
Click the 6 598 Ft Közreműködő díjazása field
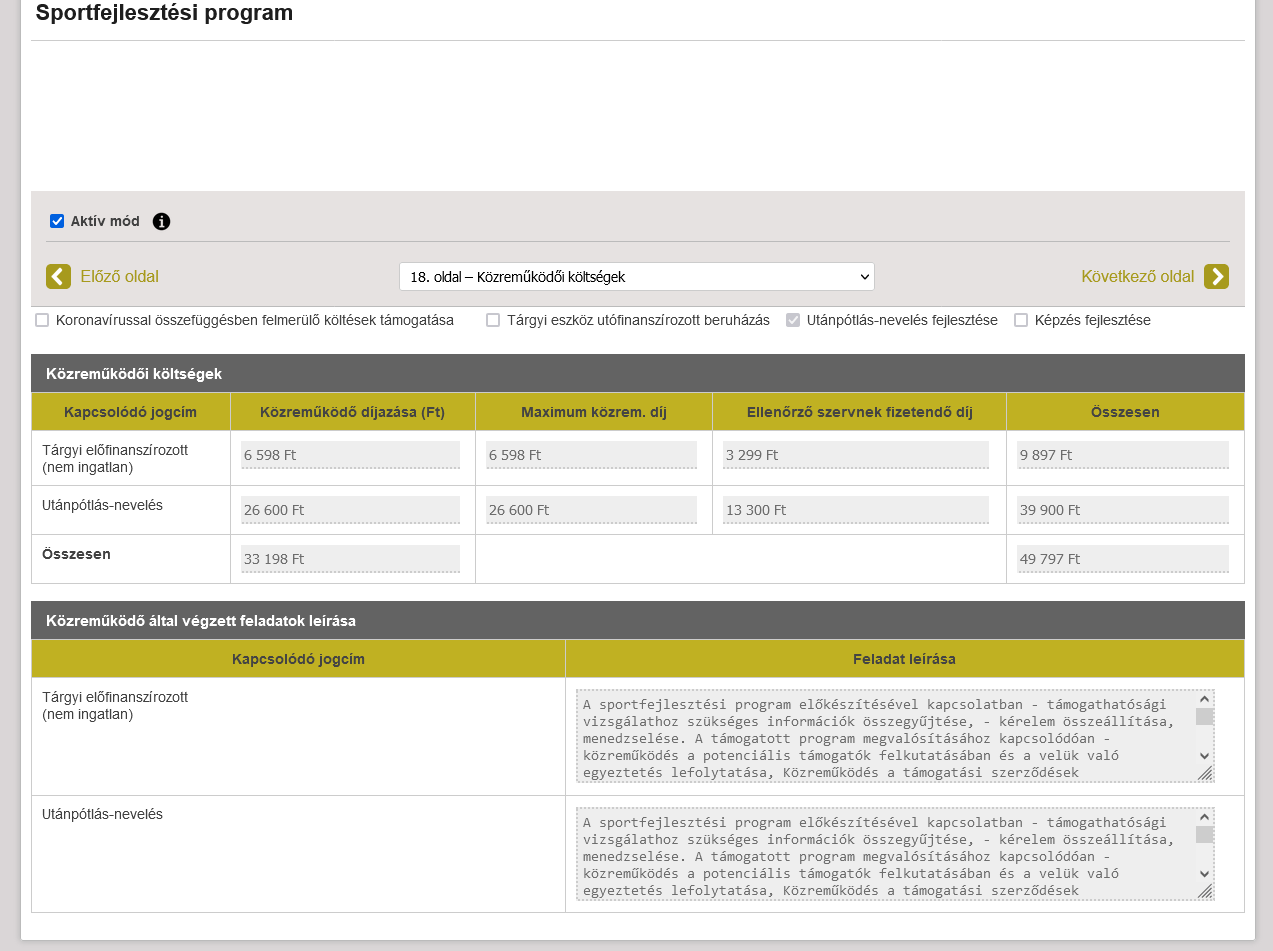pos(350,455)
